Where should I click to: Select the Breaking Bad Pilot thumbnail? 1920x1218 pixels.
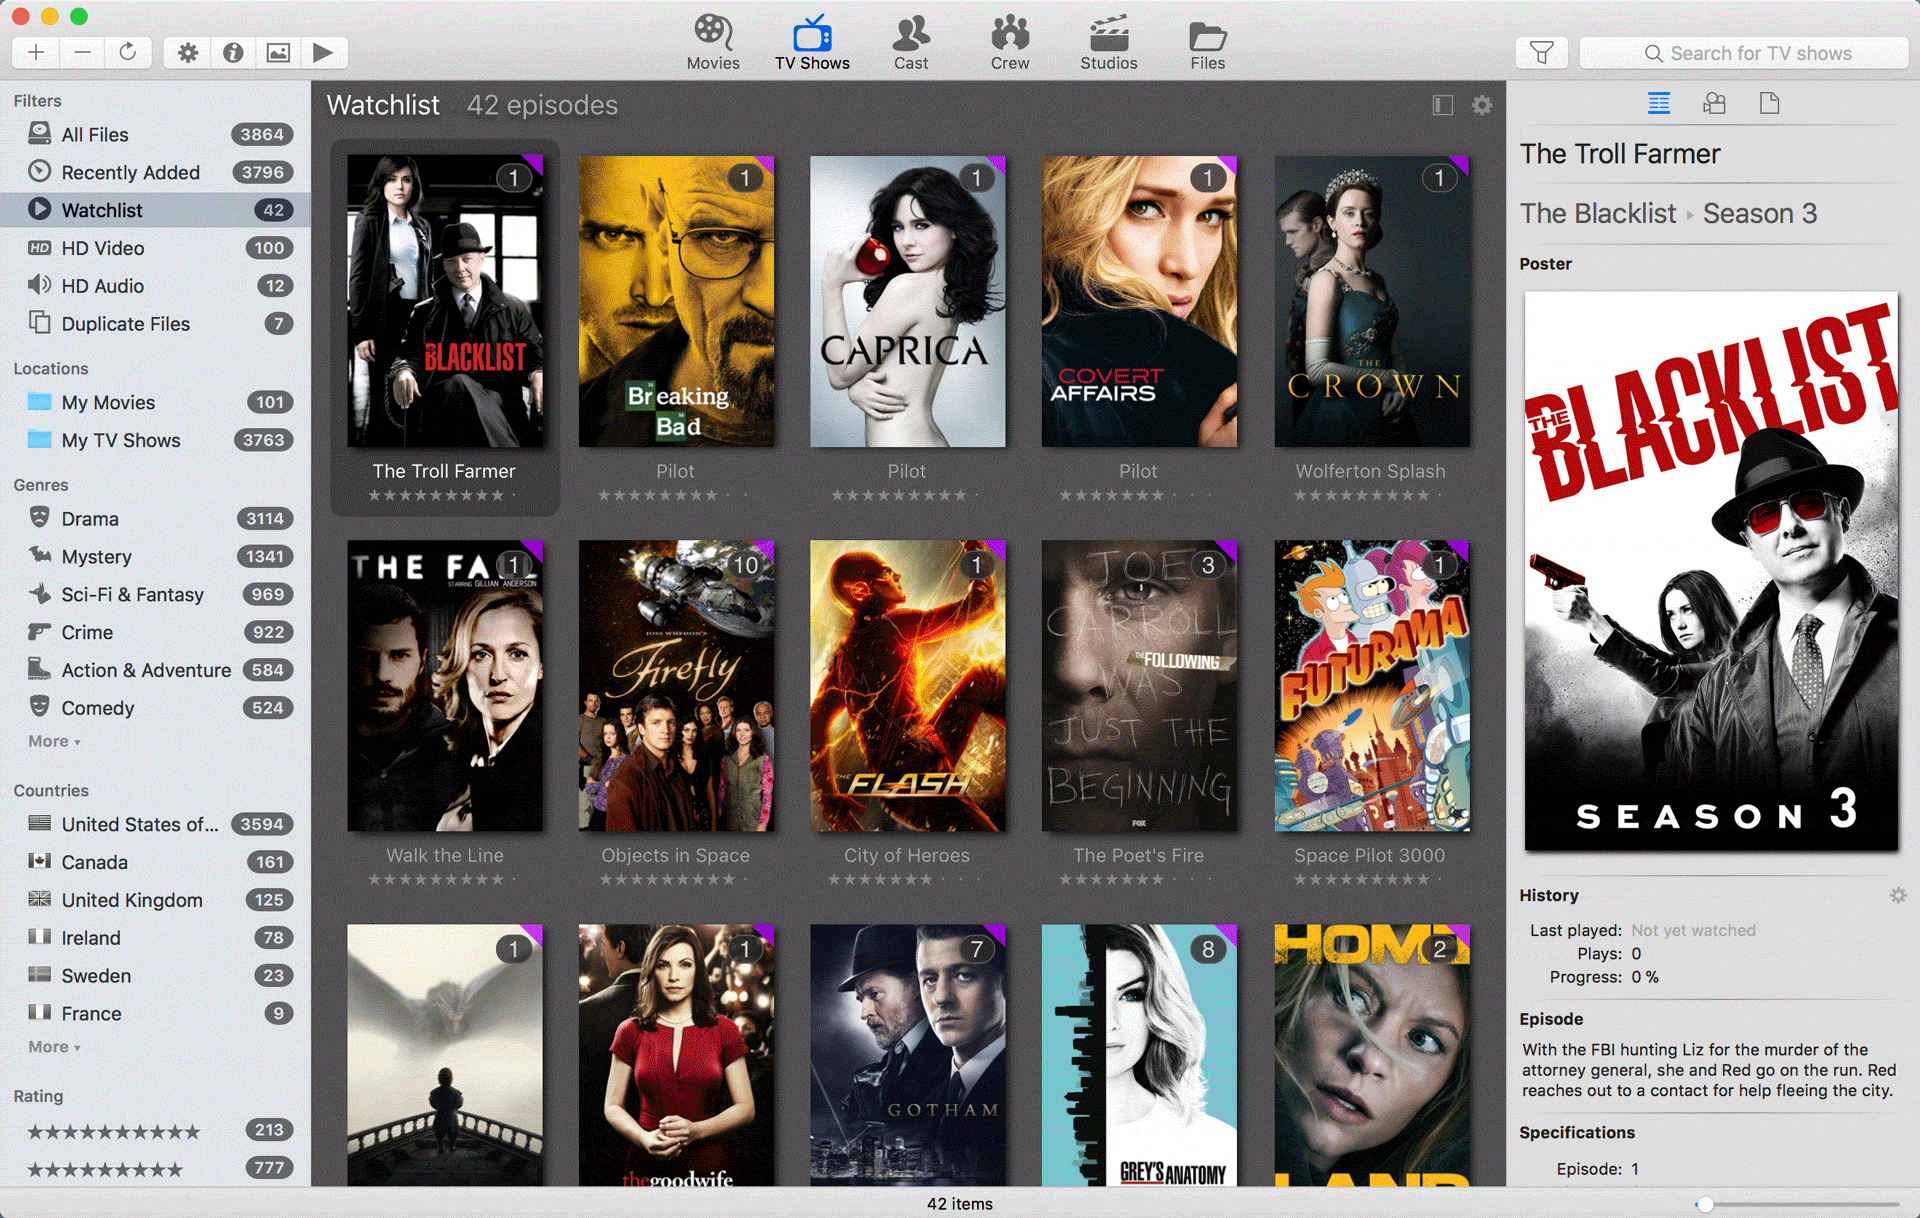tap(676, 300)
